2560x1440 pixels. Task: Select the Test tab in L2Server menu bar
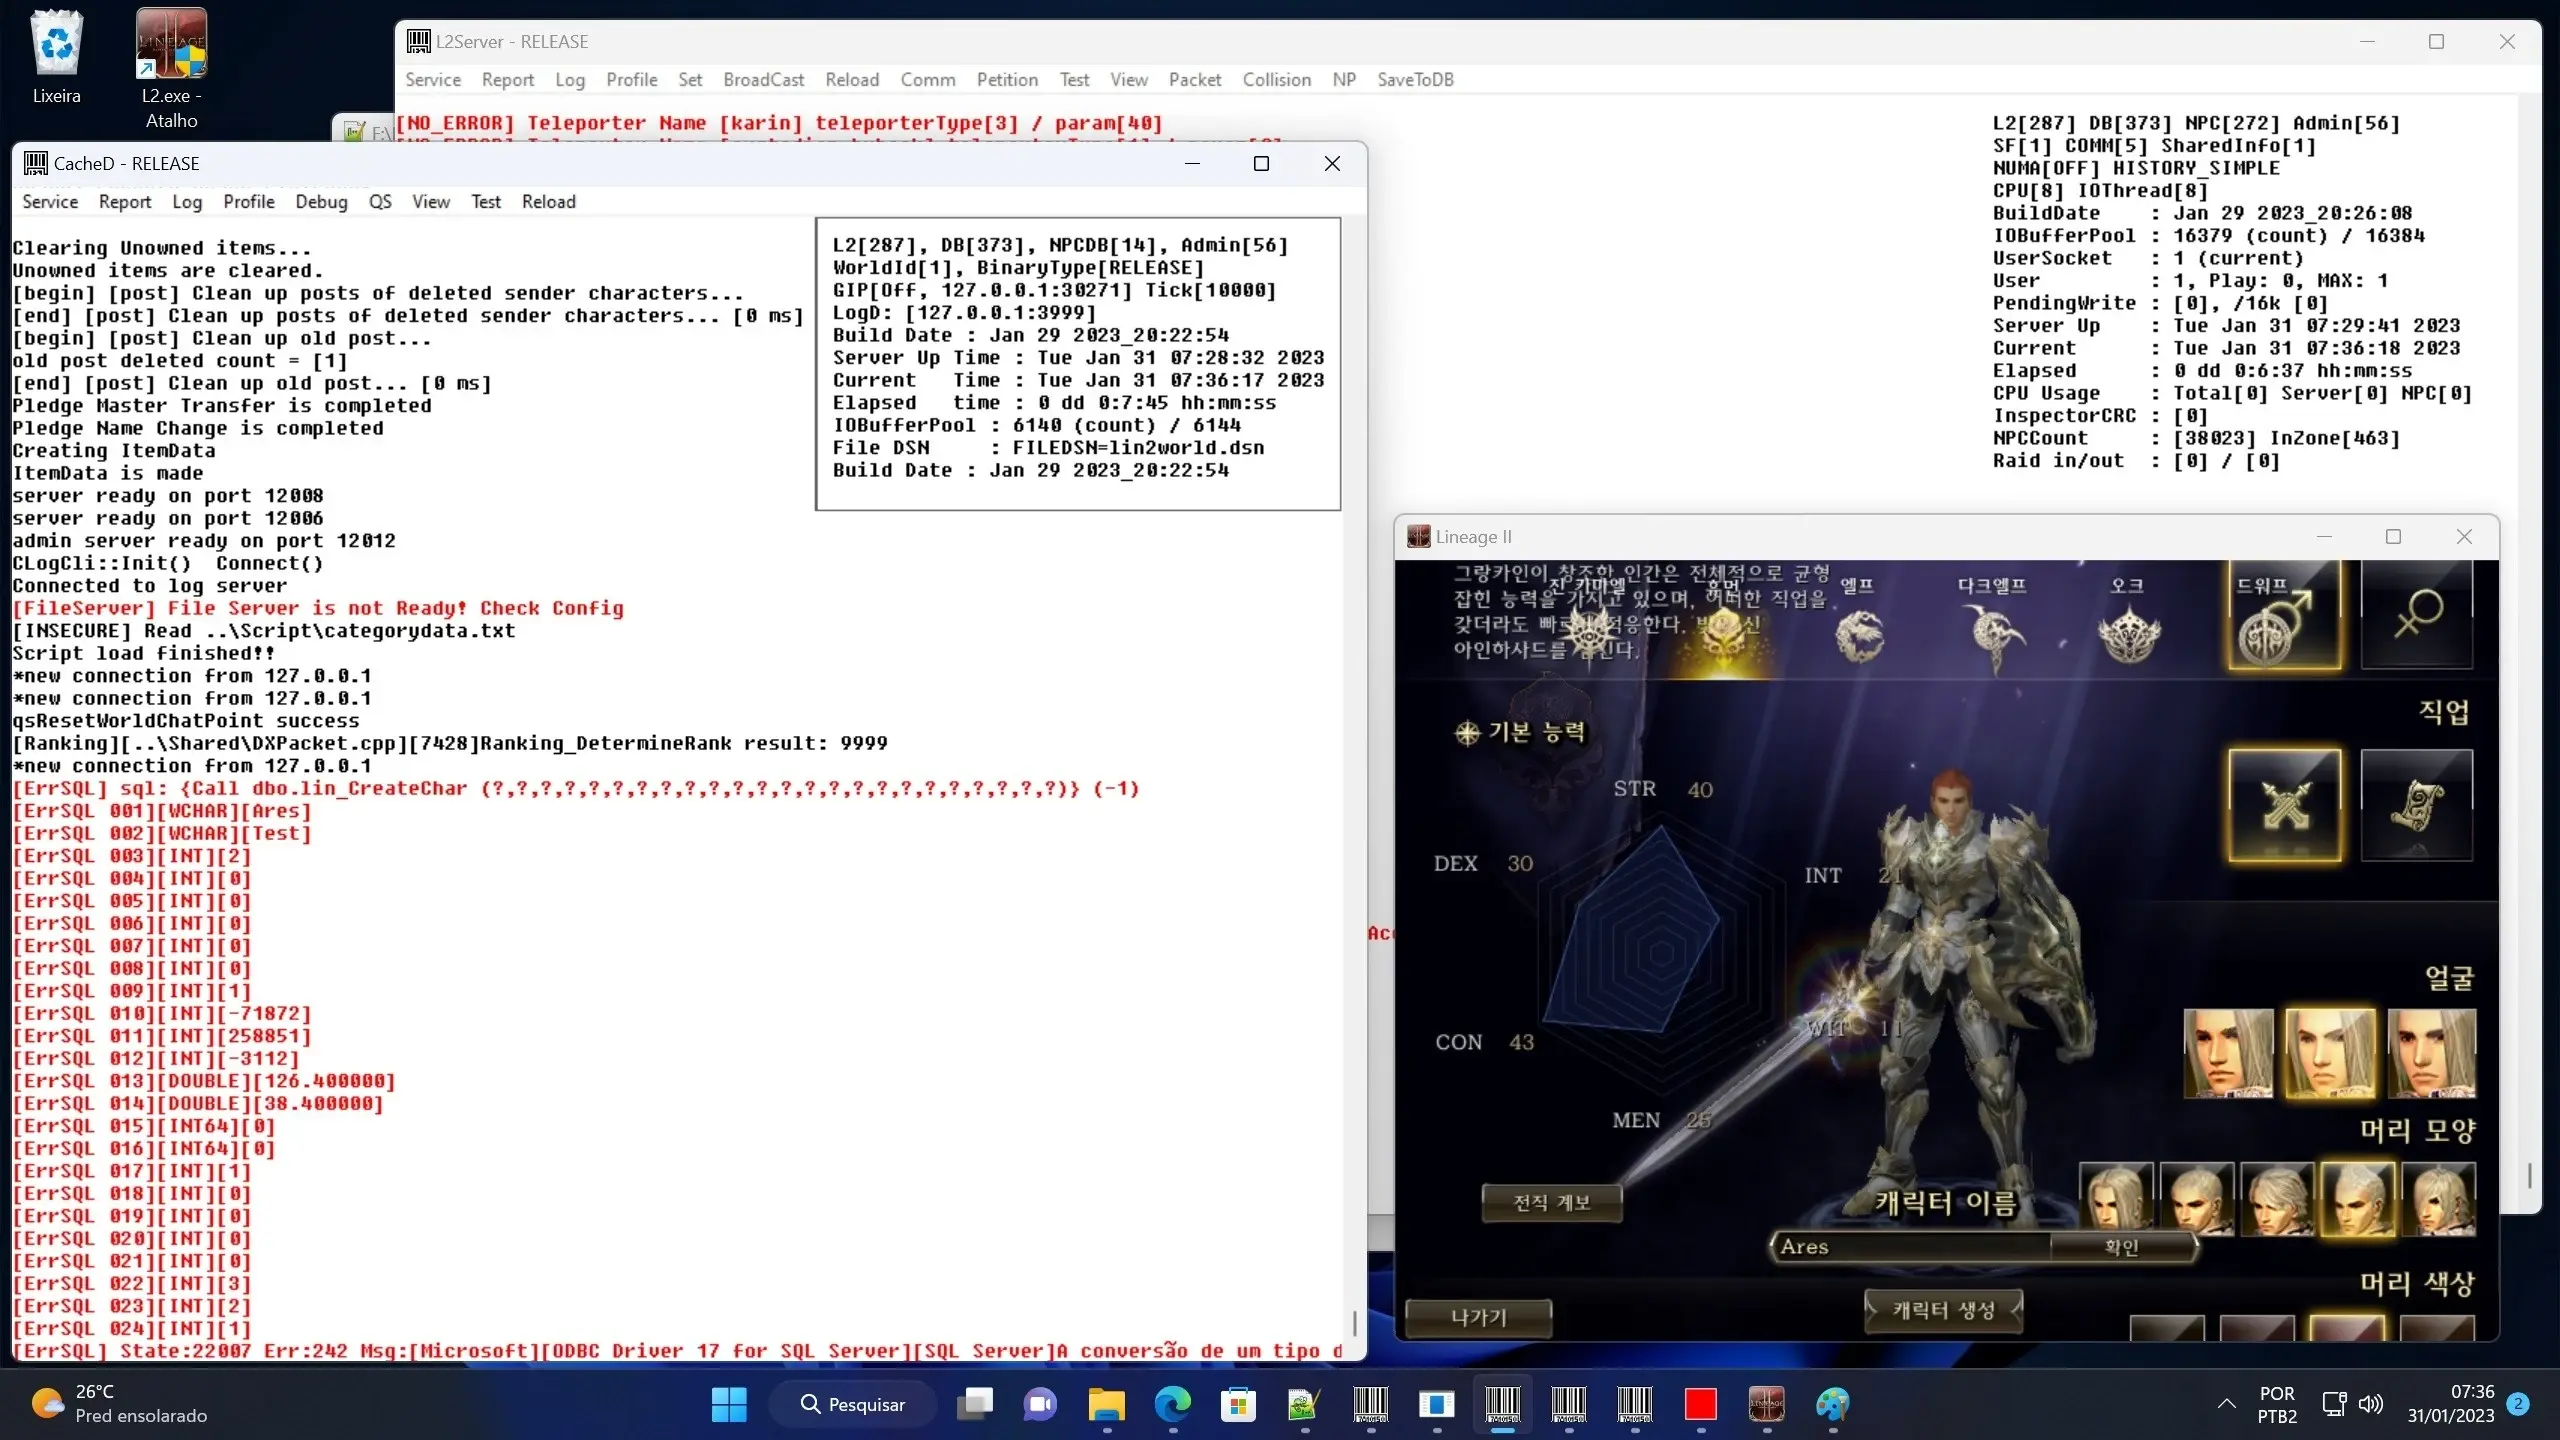1074,79
